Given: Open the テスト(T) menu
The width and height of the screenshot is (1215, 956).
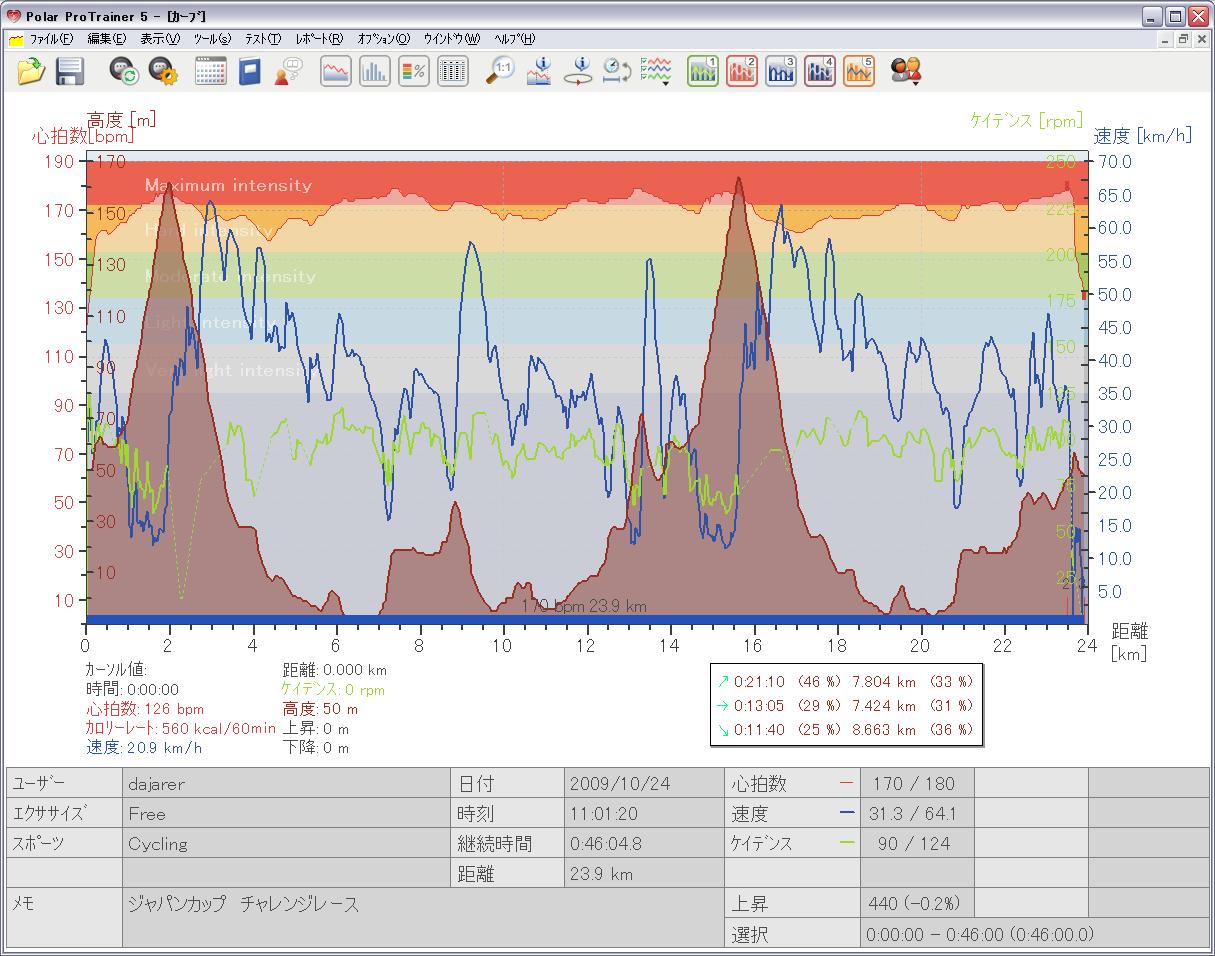Looking at the screenshot, I should tap(263, 39).
